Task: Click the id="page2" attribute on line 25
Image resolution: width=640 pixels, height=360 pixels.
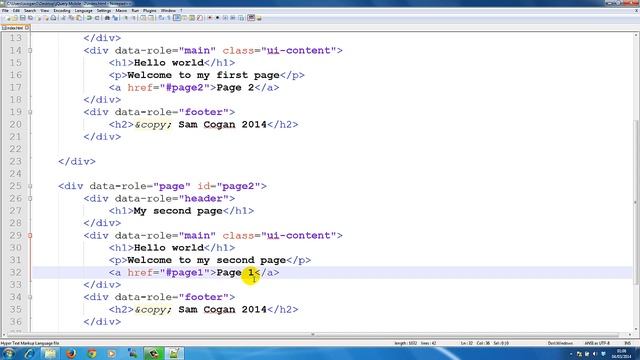Action: click(229, 186)
